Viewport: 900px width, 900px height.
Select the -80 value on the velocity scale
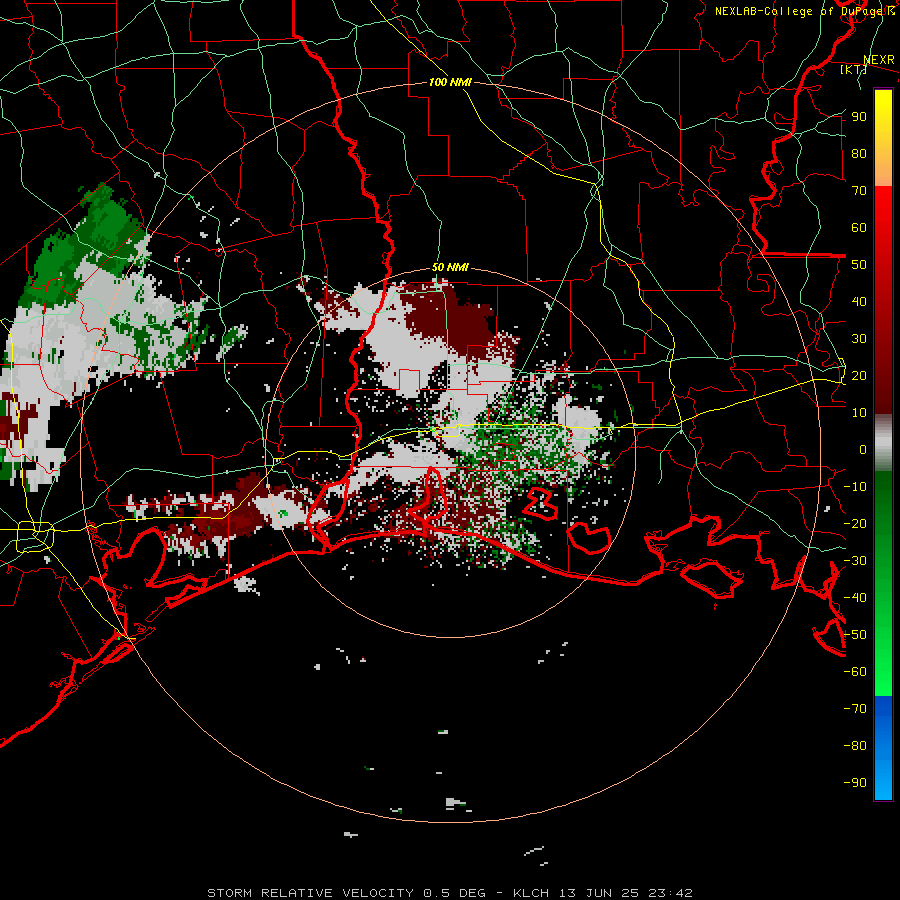(855, 746)
